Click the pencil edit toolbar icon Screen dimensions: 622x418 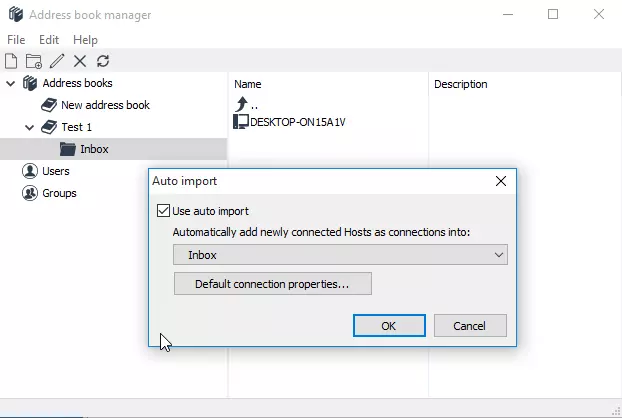pos(57,61)
